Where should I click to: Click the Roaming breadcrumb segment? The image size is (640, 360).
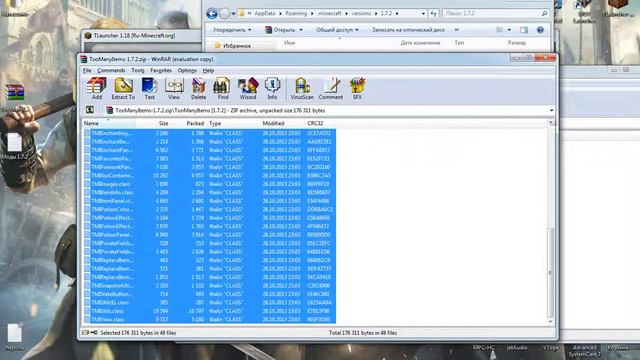[296, 13]
